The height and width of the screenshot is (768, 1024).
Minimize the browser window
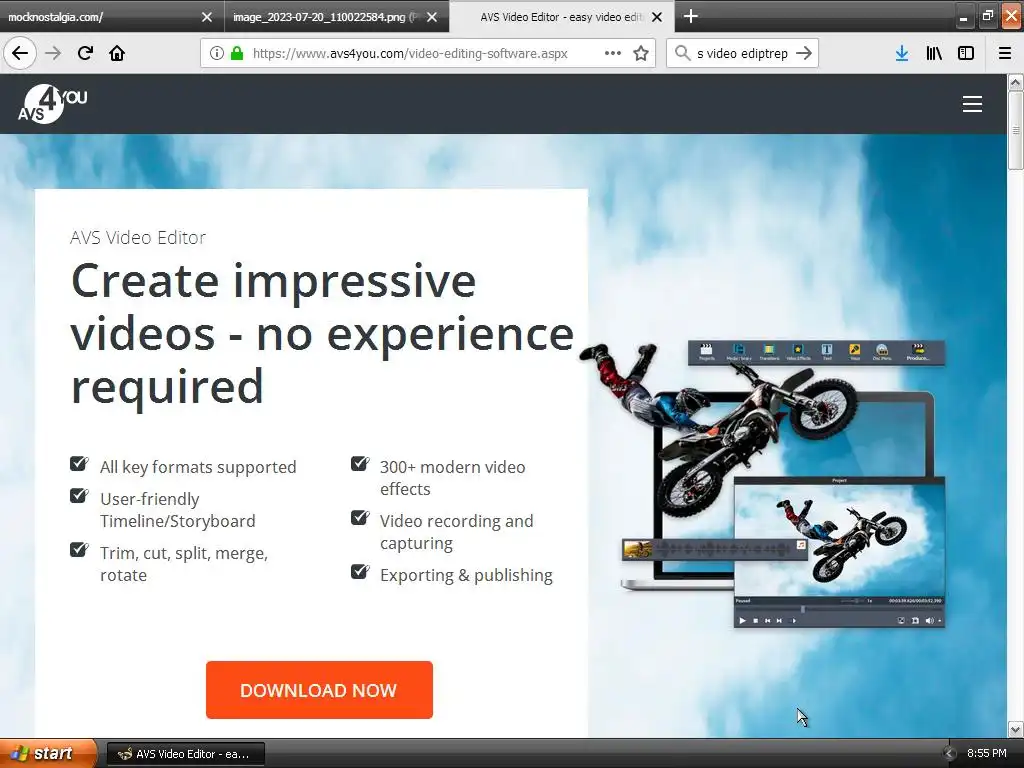tap(963, 16)
